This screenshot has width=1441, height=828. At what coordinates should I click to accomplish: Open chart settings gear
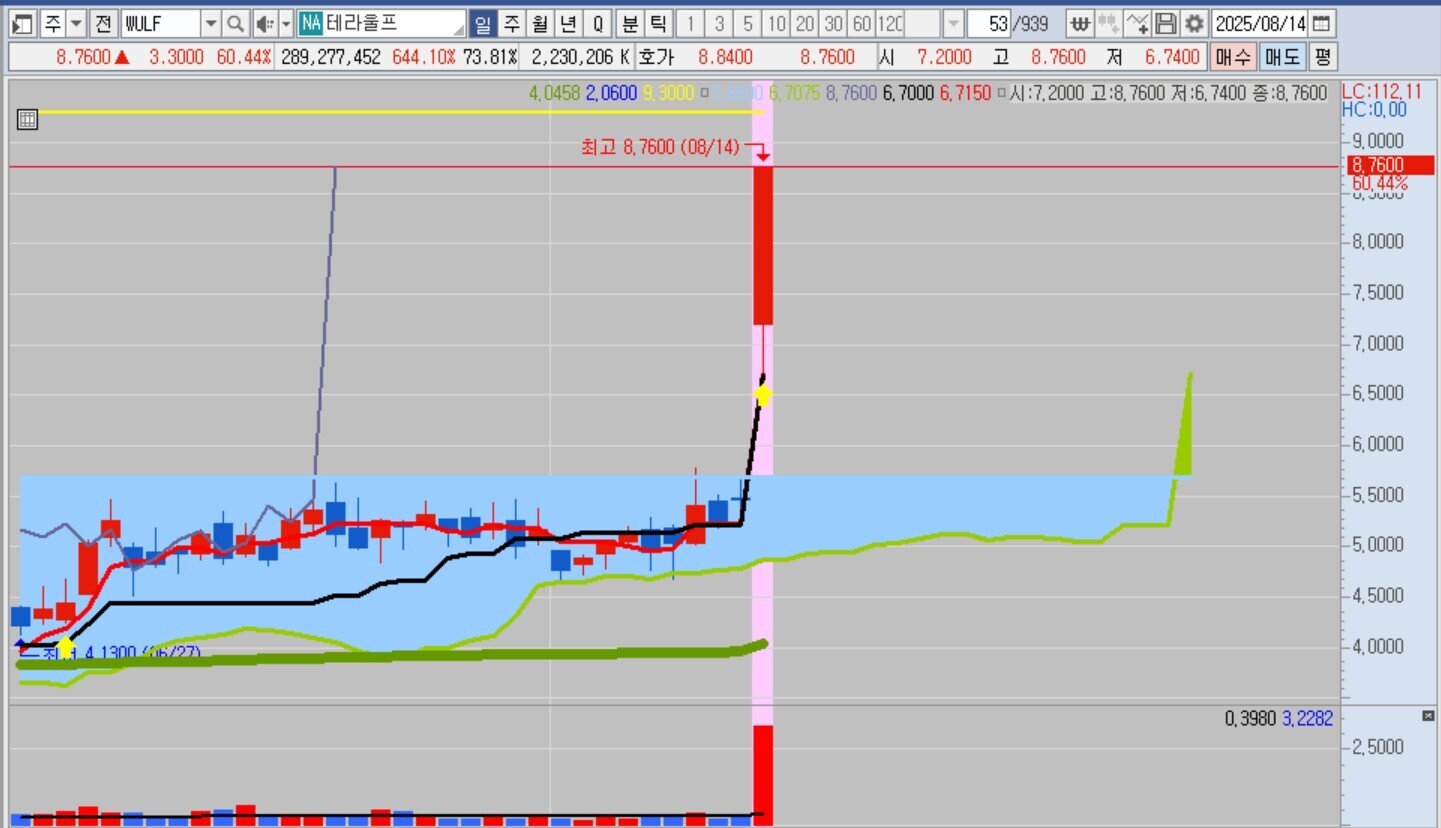tap(1194, 23)
